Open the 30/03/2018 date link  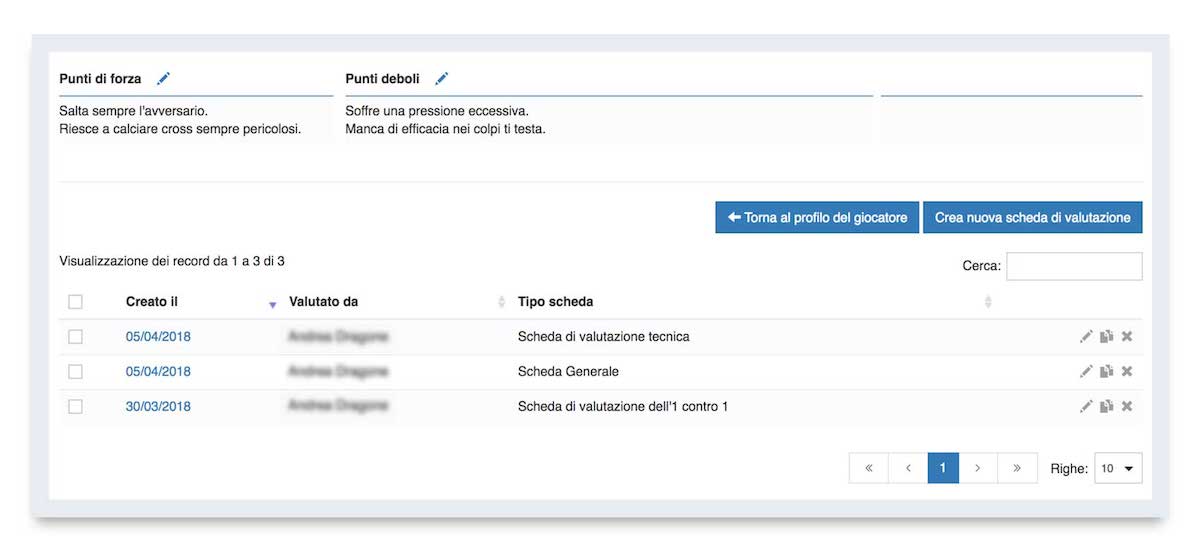[158, 407]
